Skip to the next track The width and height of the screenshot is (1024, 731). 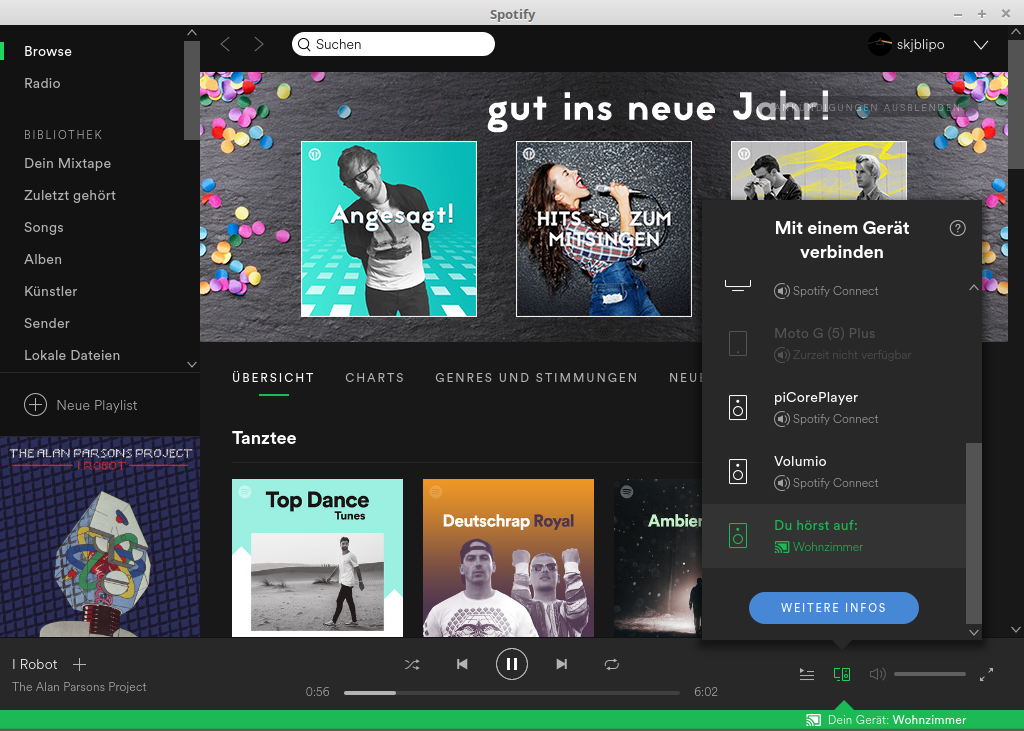(x=562, y=664)
